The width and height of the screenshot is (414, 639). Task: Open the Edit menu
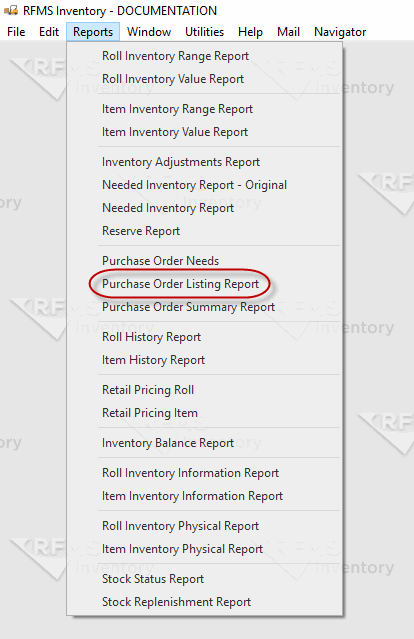point(49,32)
